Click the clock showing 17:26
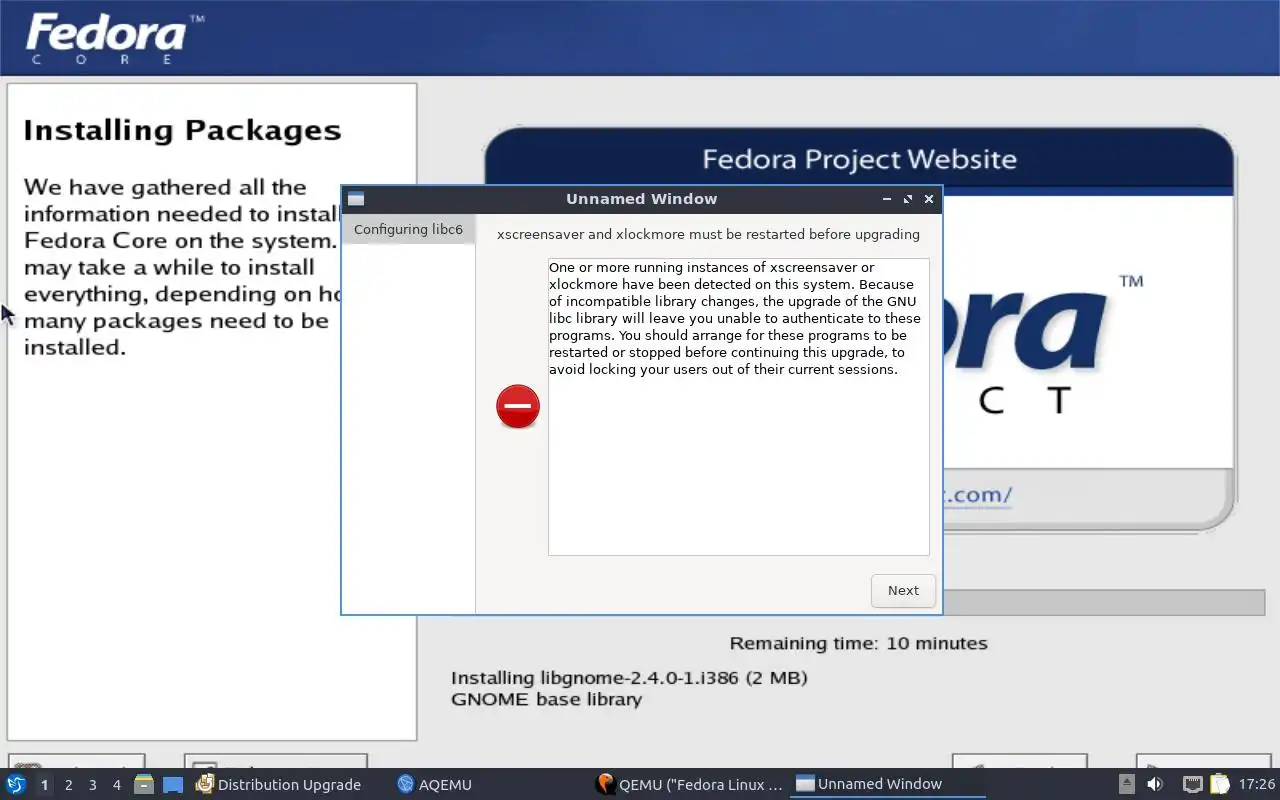Screen dimensions: 1280x800 pyautogui.click(x=1257, y=785)
